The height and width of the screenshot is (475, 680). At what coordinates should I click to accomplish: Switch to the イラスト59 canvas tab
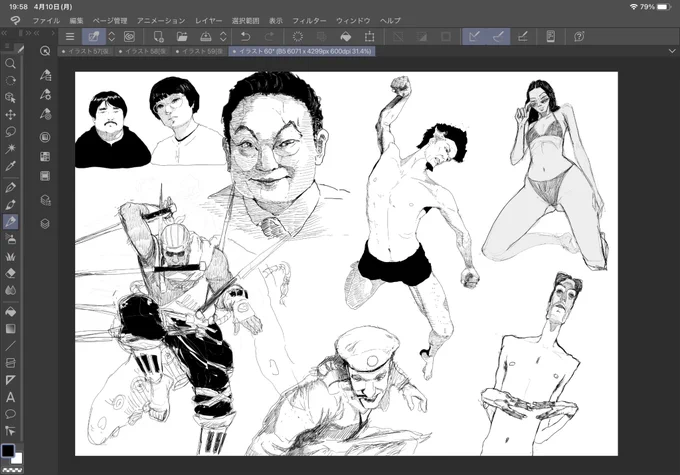pos(200,51)
